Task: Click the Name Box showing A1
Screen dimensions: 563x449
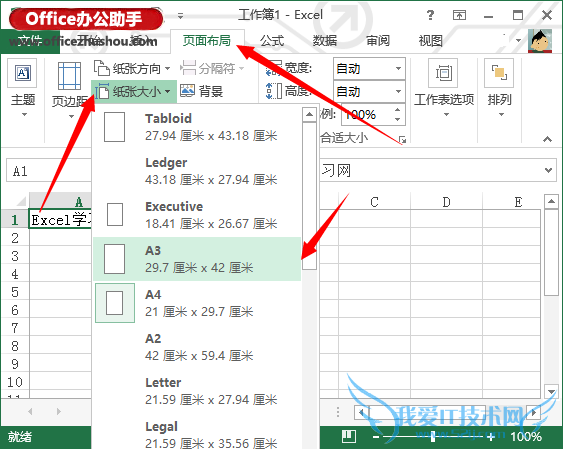Action: [48, 171]
